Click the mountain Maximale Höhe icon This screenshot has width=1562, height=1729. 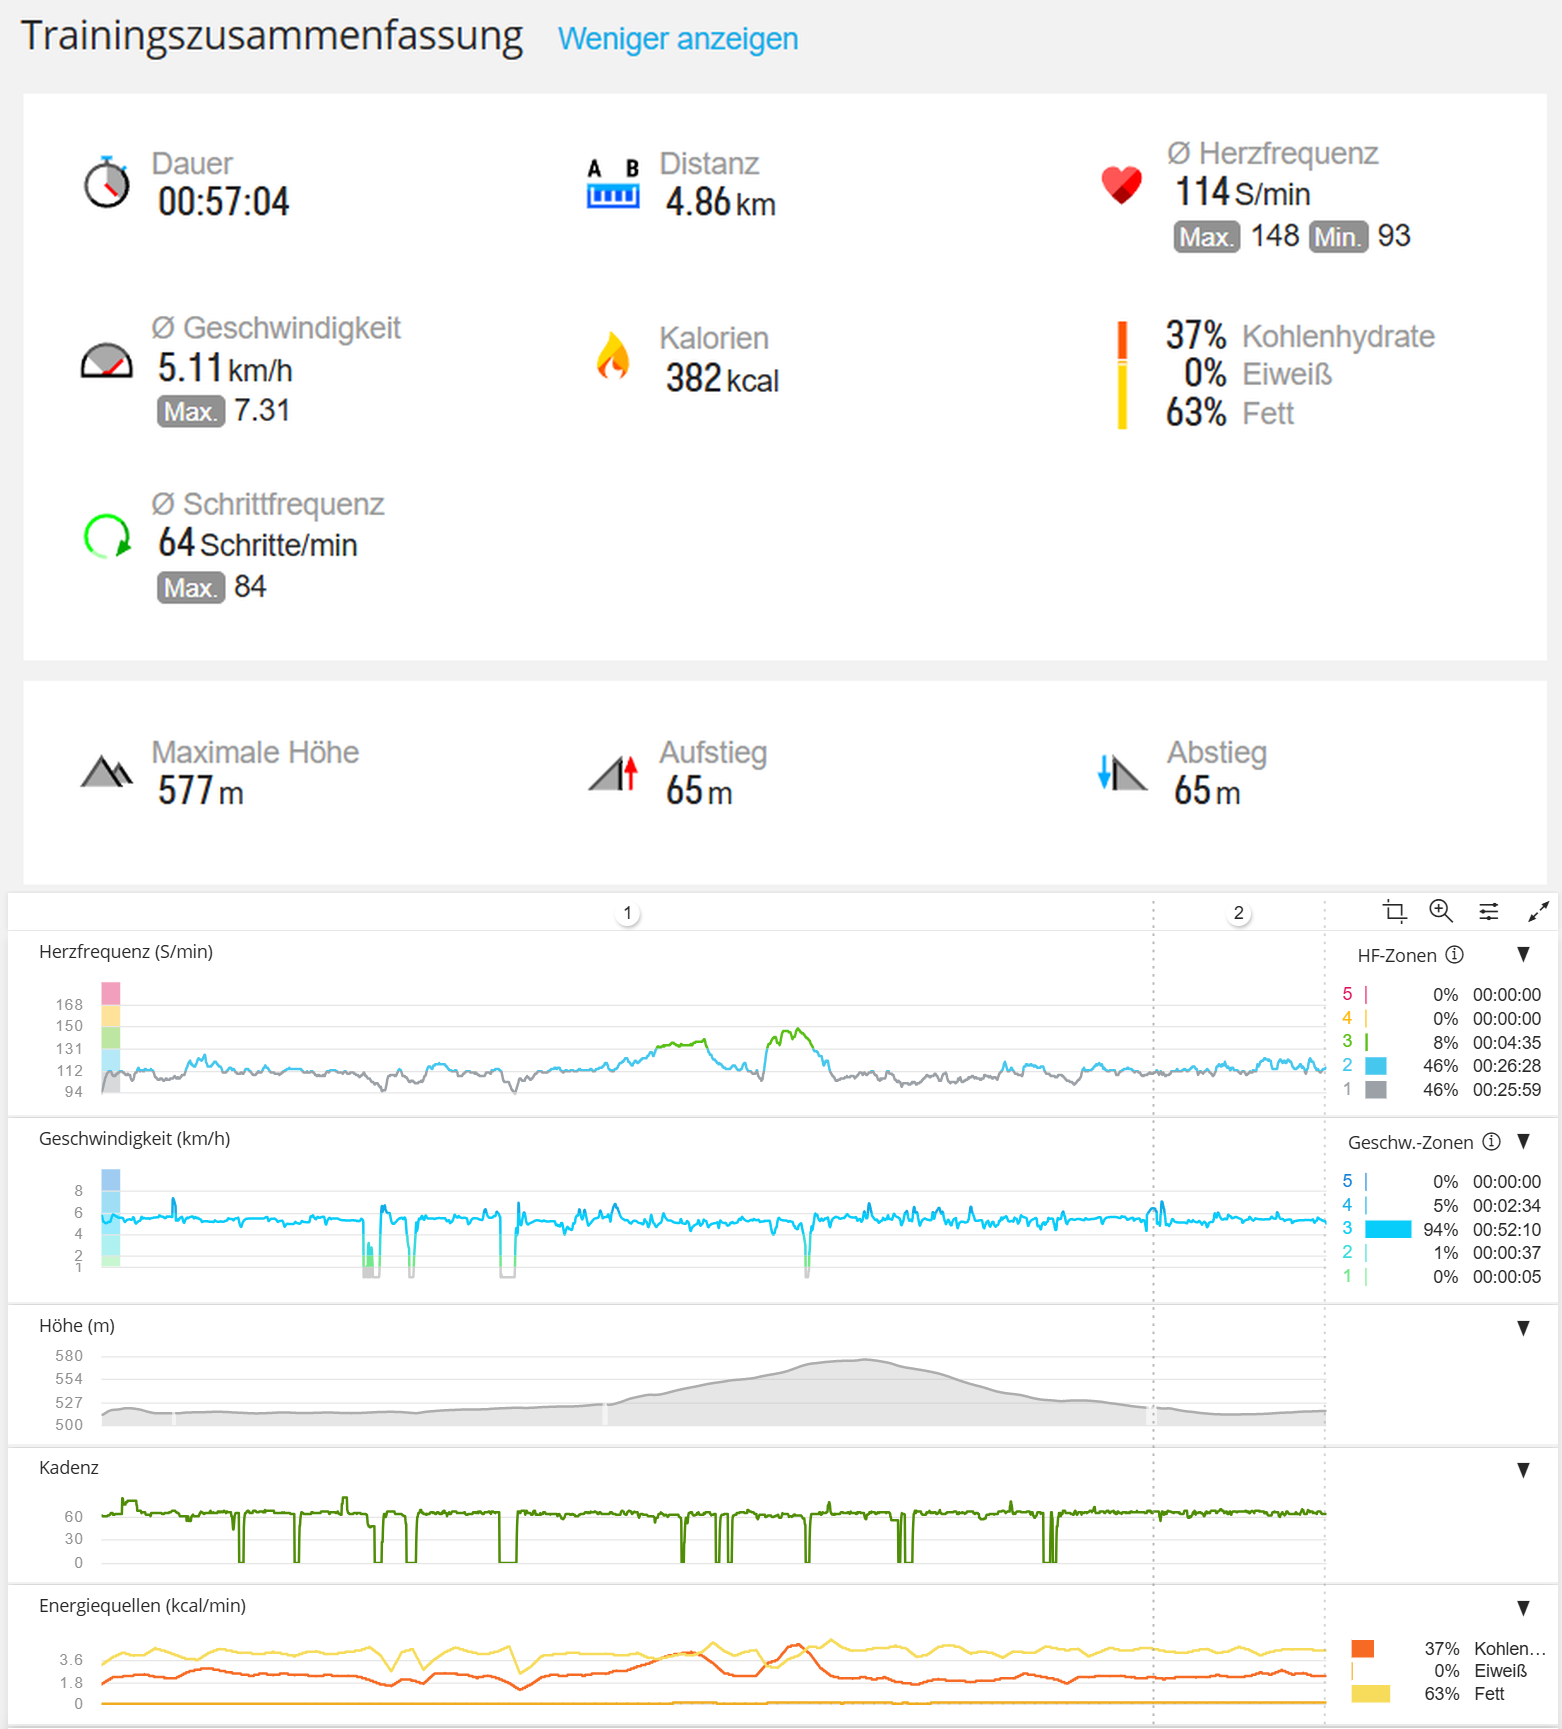click(x=106, y=772)
